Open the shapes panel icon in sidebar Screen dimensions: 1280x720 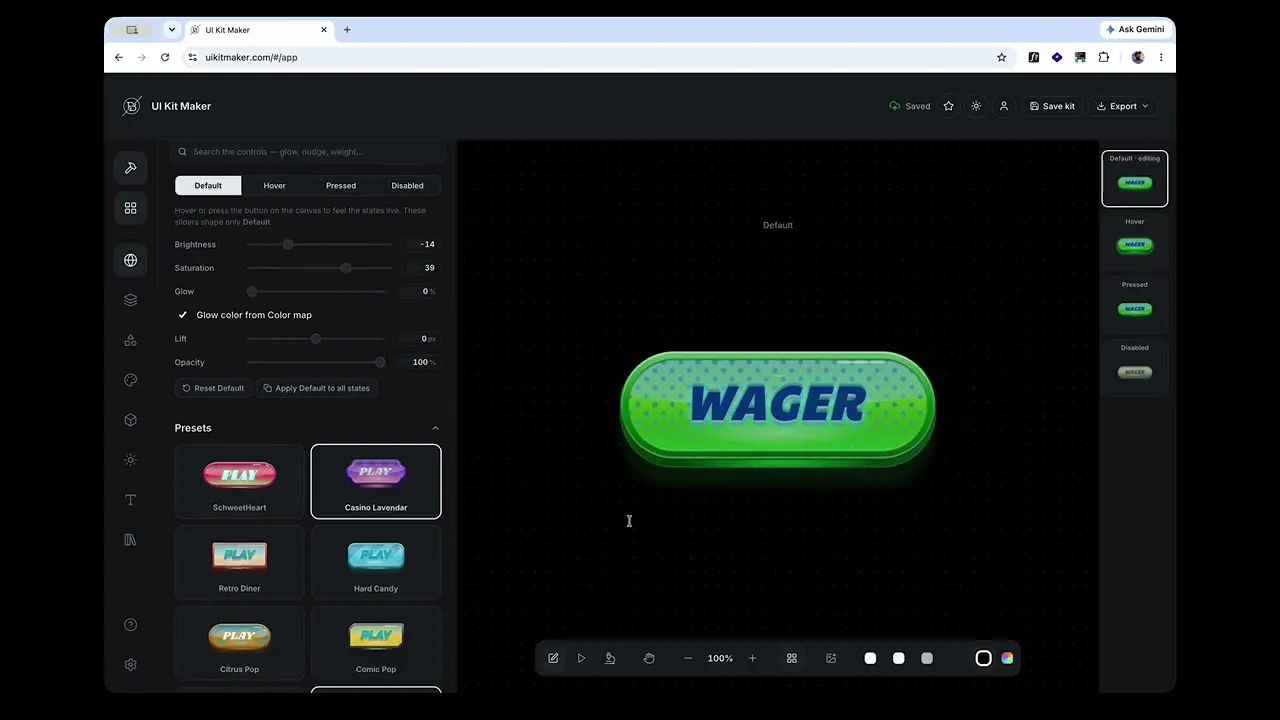point(130,340)
